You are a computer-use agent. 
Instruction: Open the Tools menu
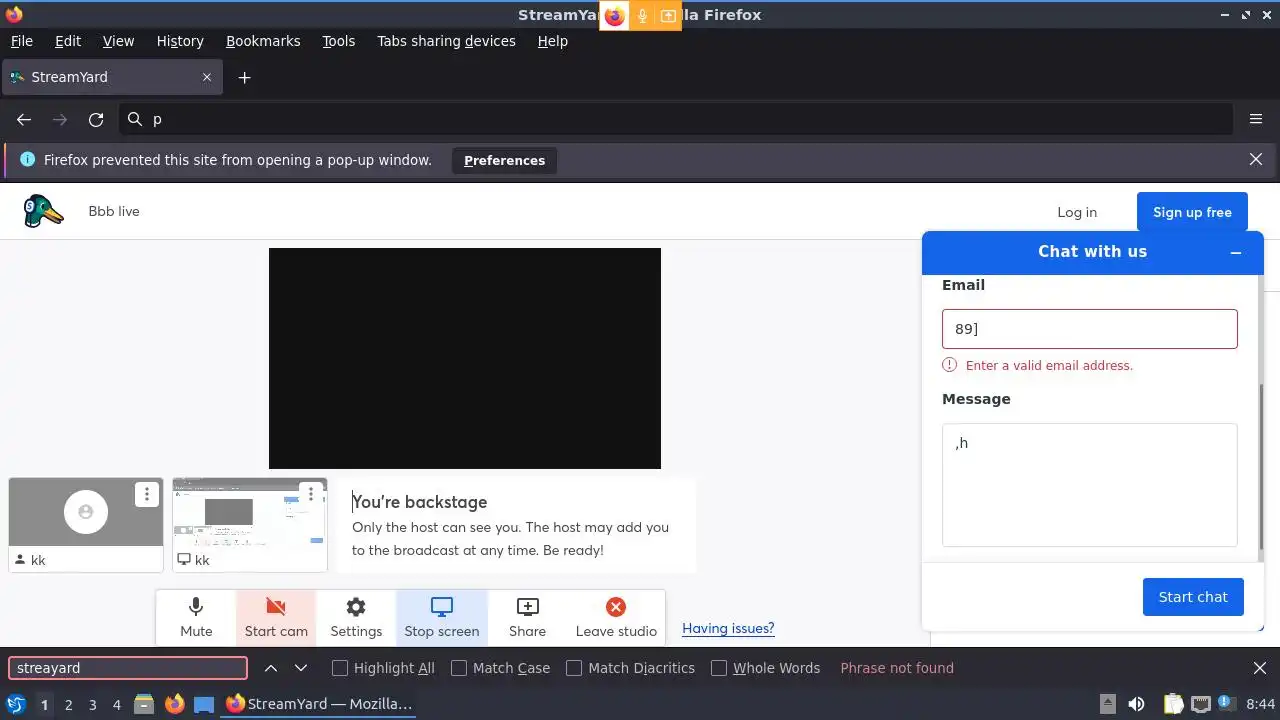coord(339,41)
